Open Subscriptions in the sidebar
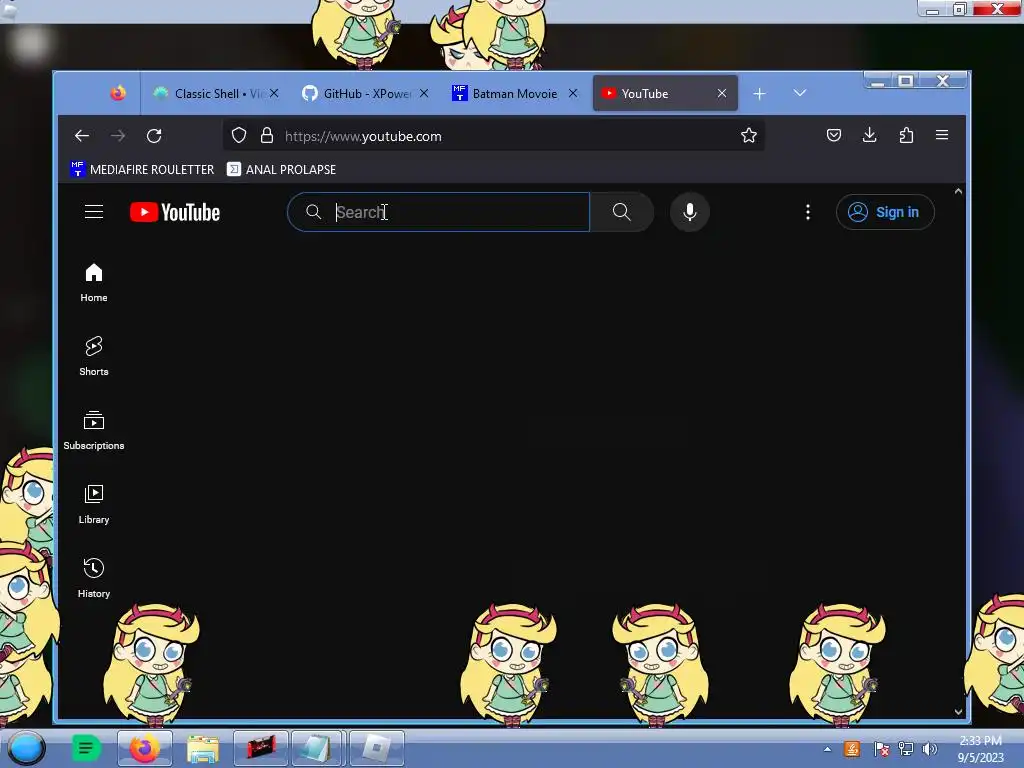The width and height of the screenshot is (1024, 768). pyautogui.click(x=94, y=430)
